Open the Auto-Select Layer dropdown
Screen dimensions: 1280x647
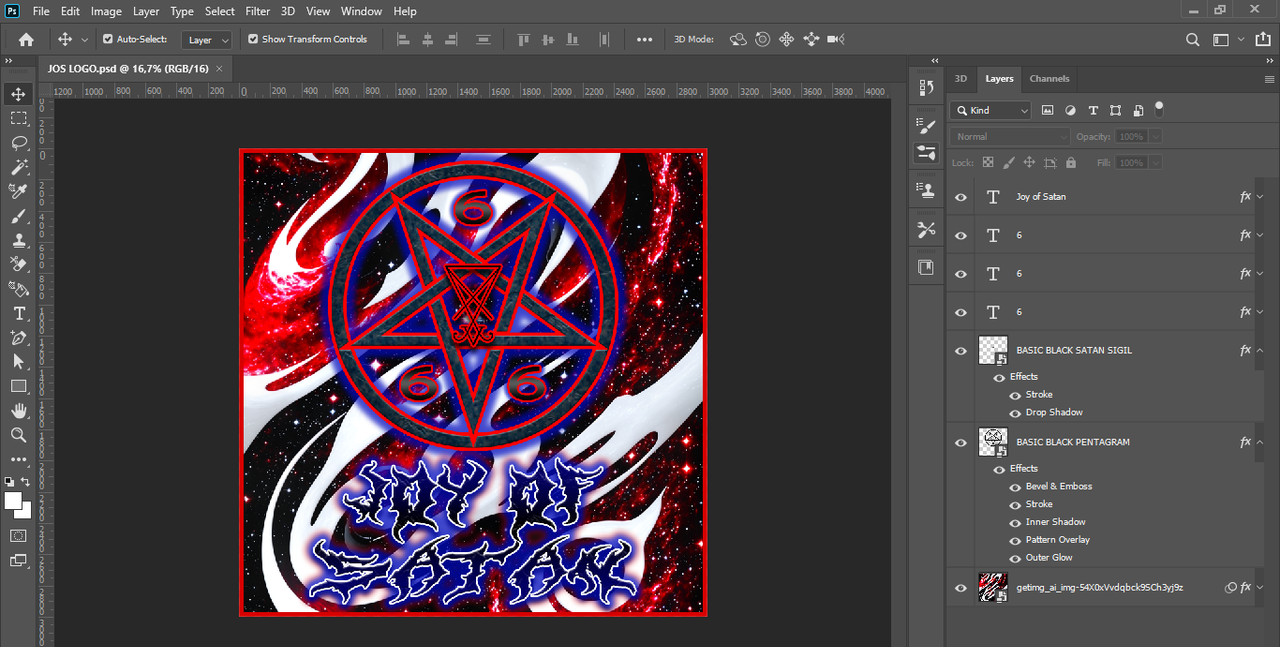pos(207,40)
